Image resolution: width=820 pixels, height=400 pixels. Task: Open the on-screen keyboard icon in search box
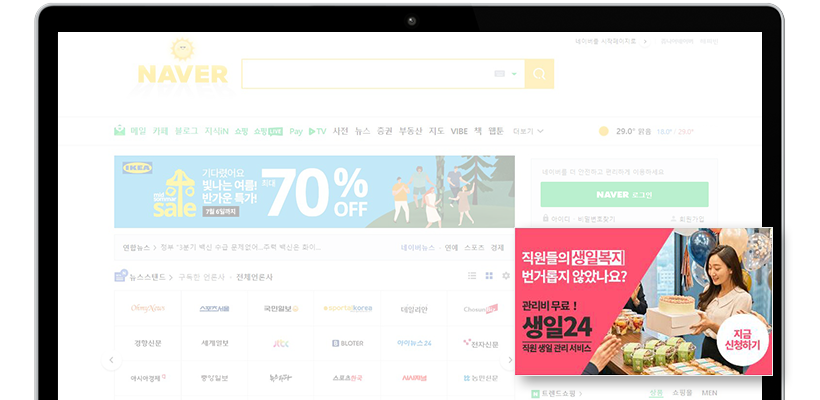point(499,74)
